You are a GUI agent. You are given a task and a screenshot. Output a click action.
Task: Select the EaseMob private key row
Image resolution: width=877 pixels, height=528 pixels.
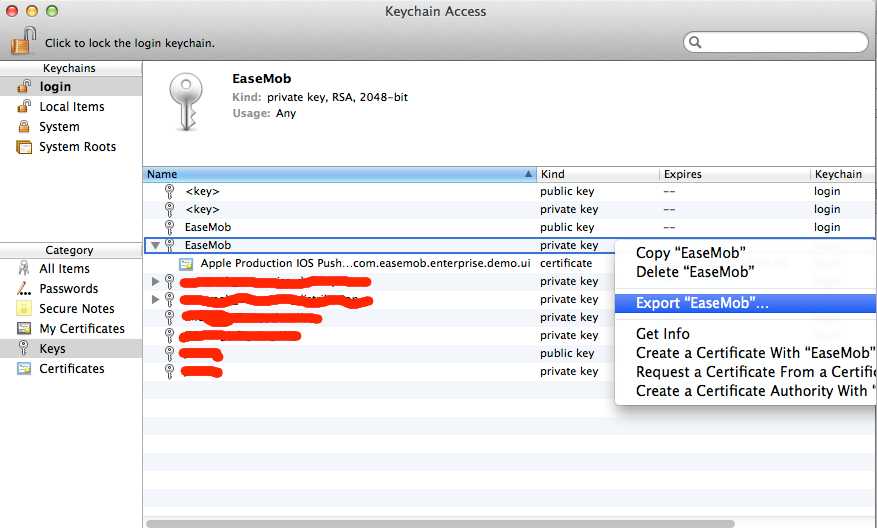point(379,245)
